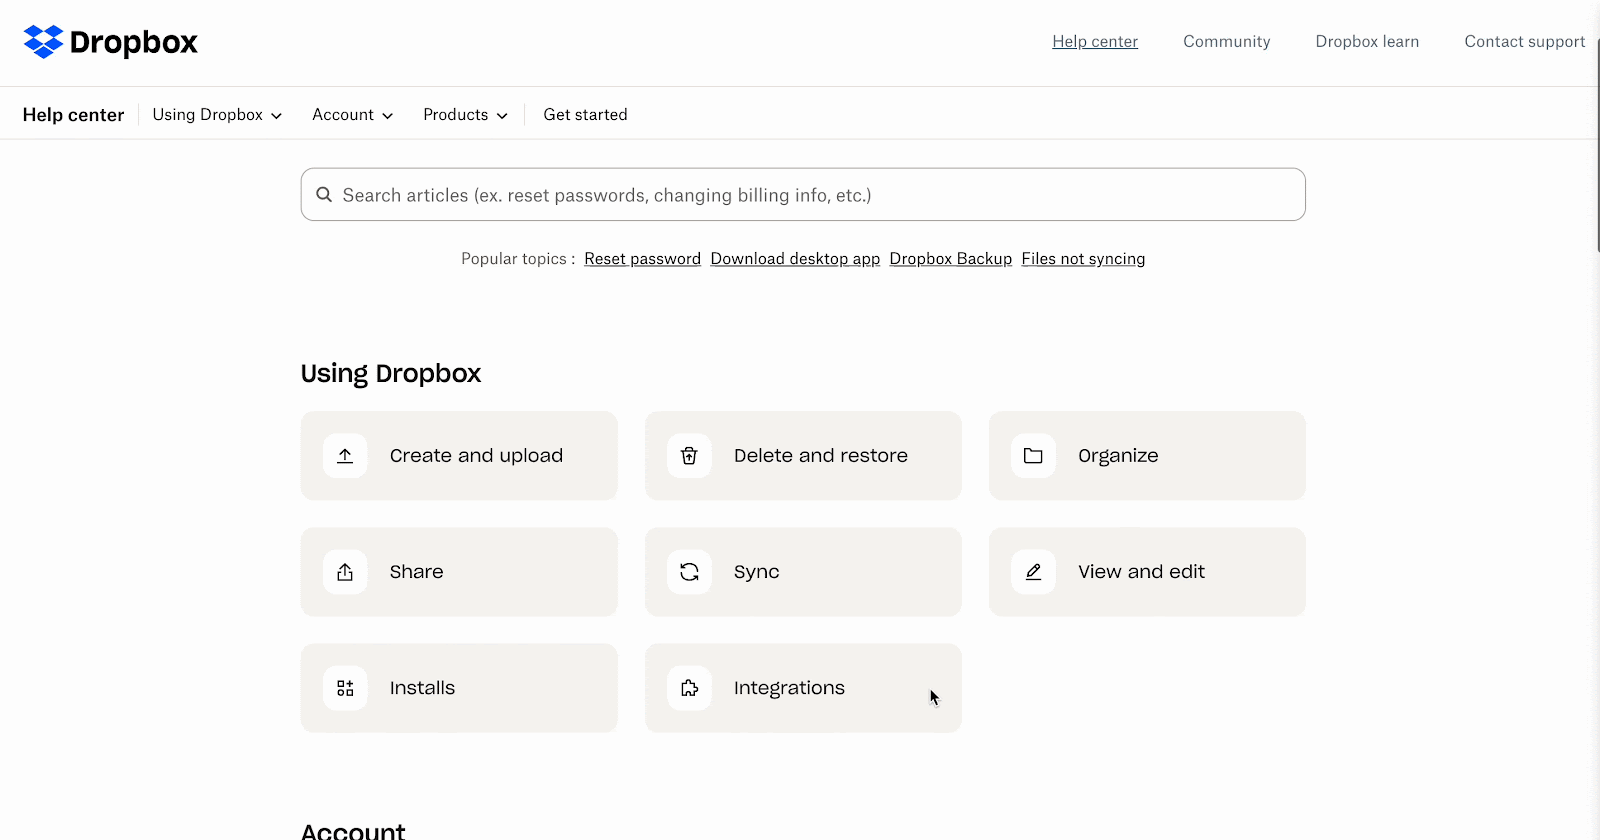Click the Dropbox logo icon
The height and width of the screenshot is (840, 1600).
(43, 42)
